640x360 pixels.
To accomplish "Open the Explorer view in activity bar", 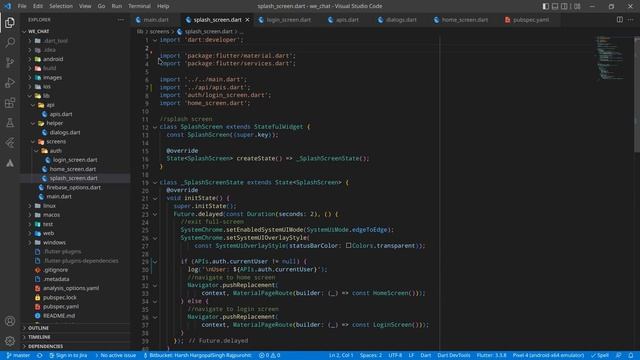I will [x=10, y=22].
